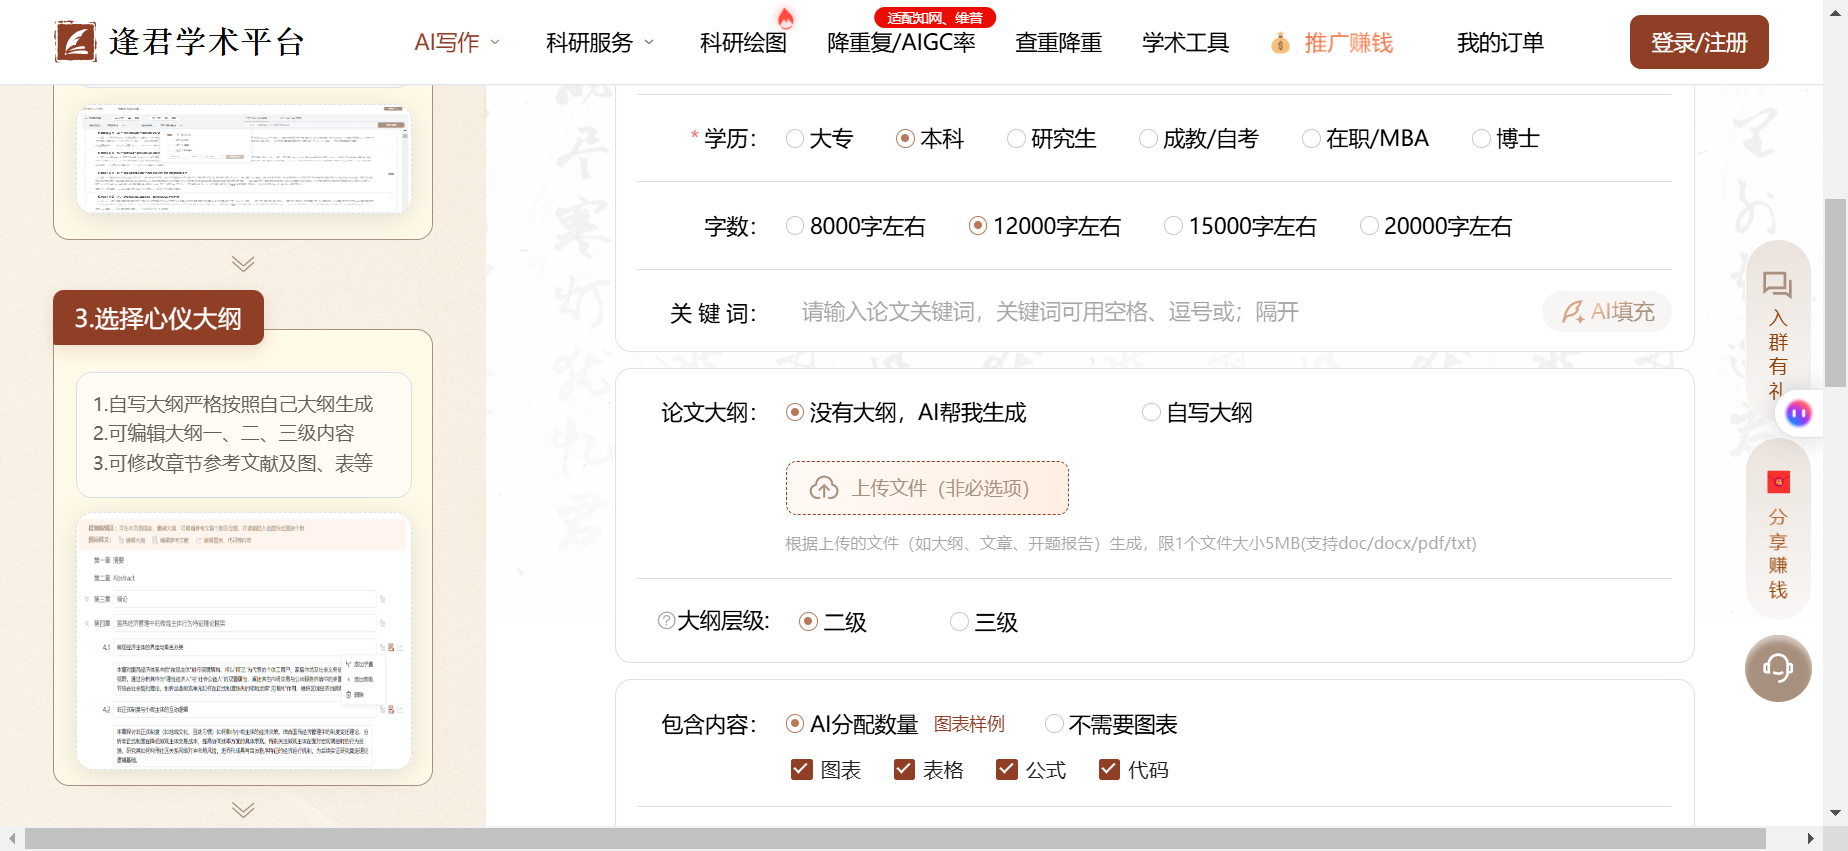Viewport: 1848px width, 851px height.
Task: Open the 科研绘图 menu item
Action: (x=743, y=43)
